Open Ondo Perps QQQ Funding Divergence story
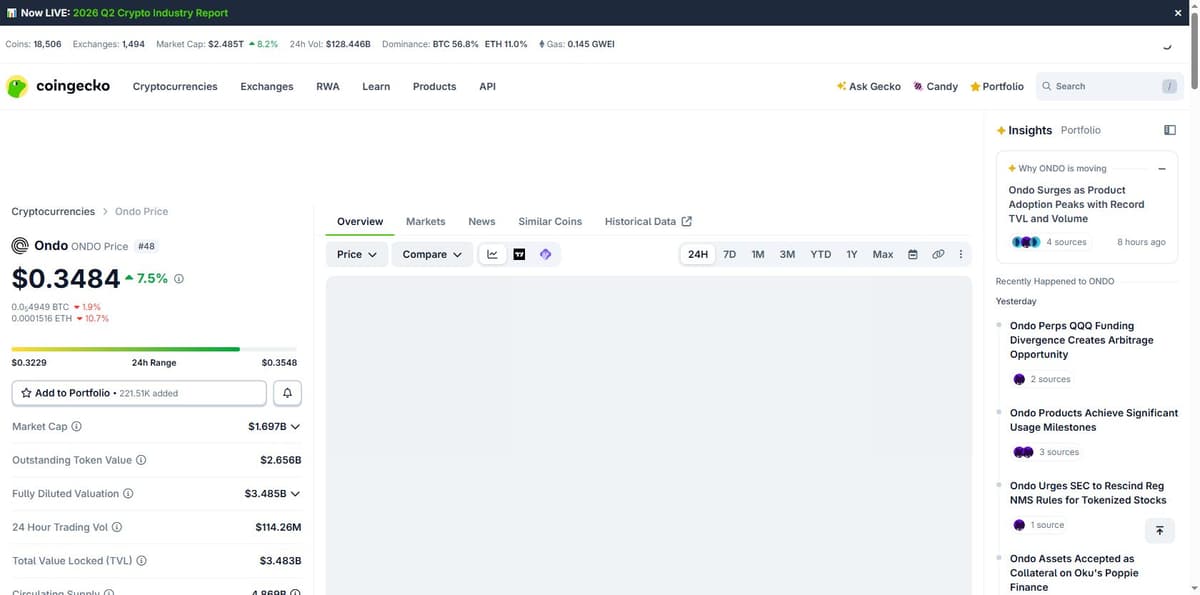The height and width of the screenshot is (595, 1200). point(1082,340)
